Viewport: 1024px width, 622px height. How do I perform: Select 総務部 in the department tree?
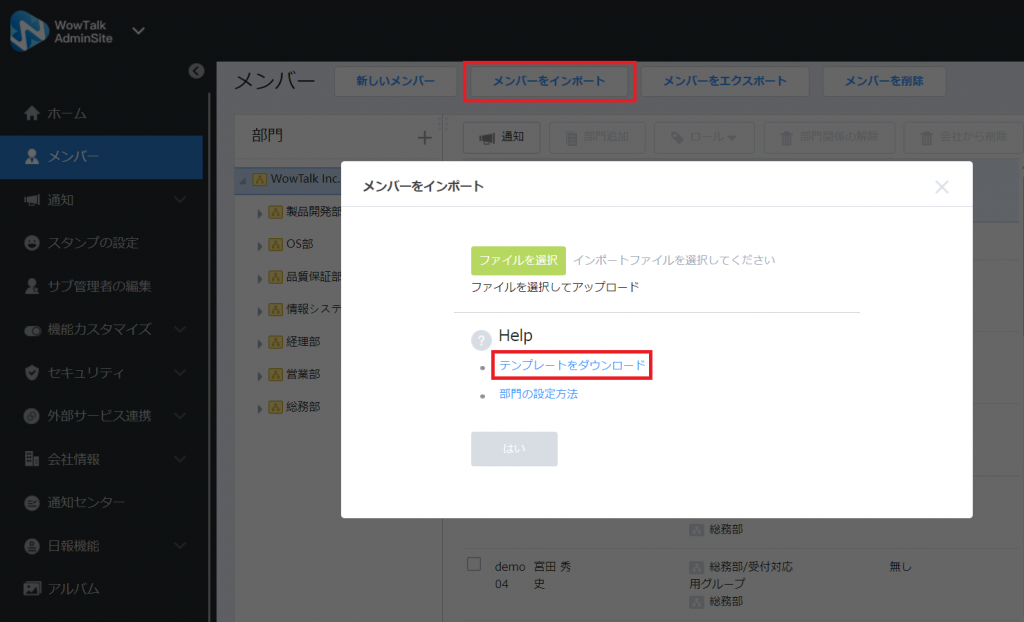point(303,407)
